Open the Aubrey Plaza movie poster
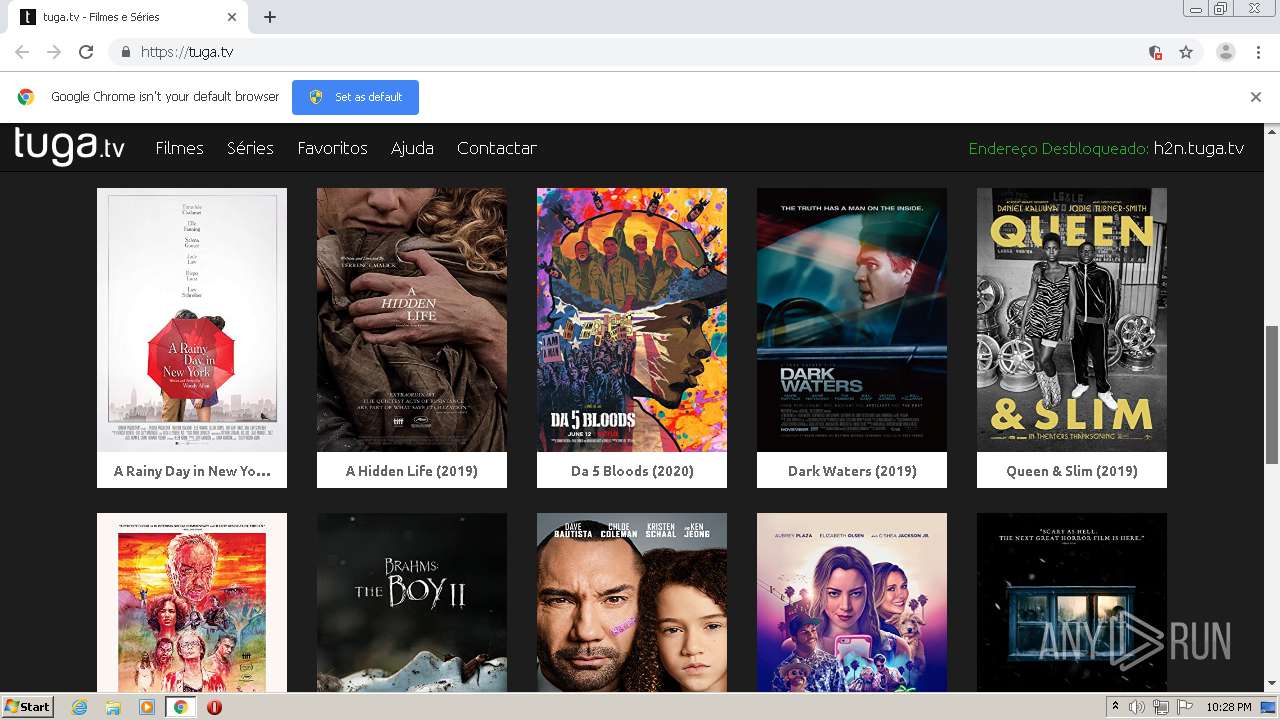Viewport: 1280px width, 720px height. [852, 603]
